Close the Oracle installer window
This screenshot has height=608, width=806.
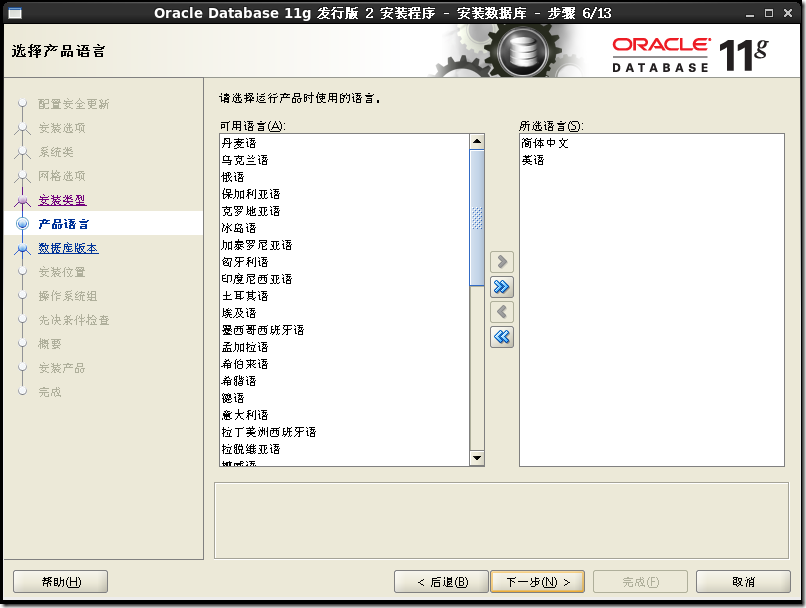(787, 13)
